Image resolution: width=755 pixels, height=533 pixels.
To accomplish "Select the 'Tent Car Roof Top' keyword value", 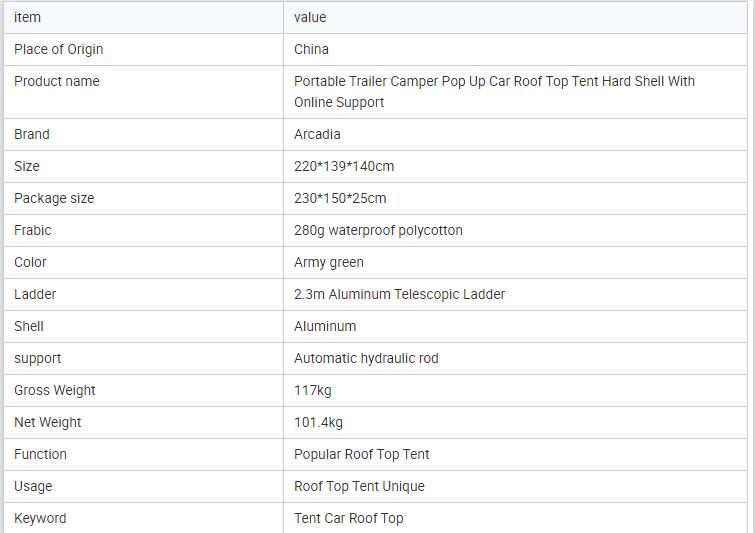I will (x=349, y=518).
